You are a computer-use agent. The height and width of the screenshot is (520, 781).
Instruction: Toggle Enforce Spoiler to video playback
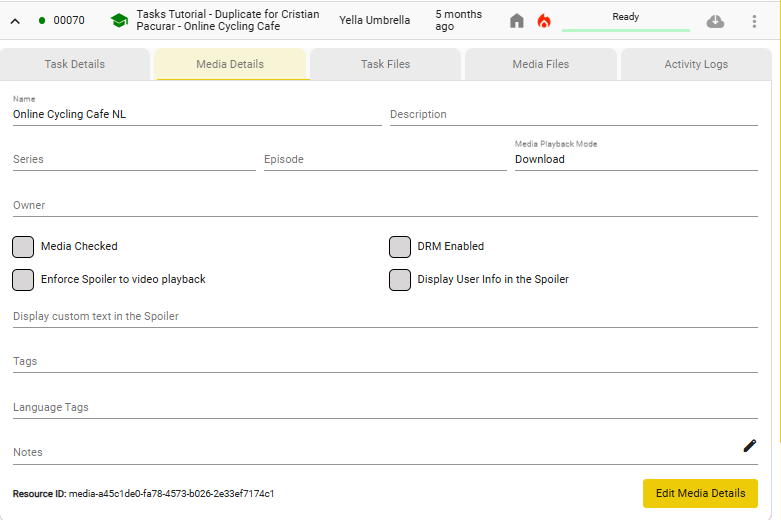point(23,279)
